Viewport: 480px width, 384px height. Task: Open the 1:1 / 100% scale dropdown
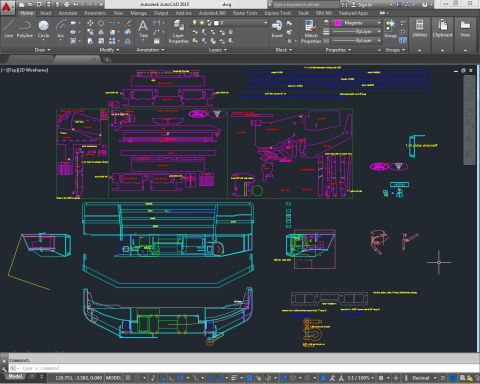(360, 378)
